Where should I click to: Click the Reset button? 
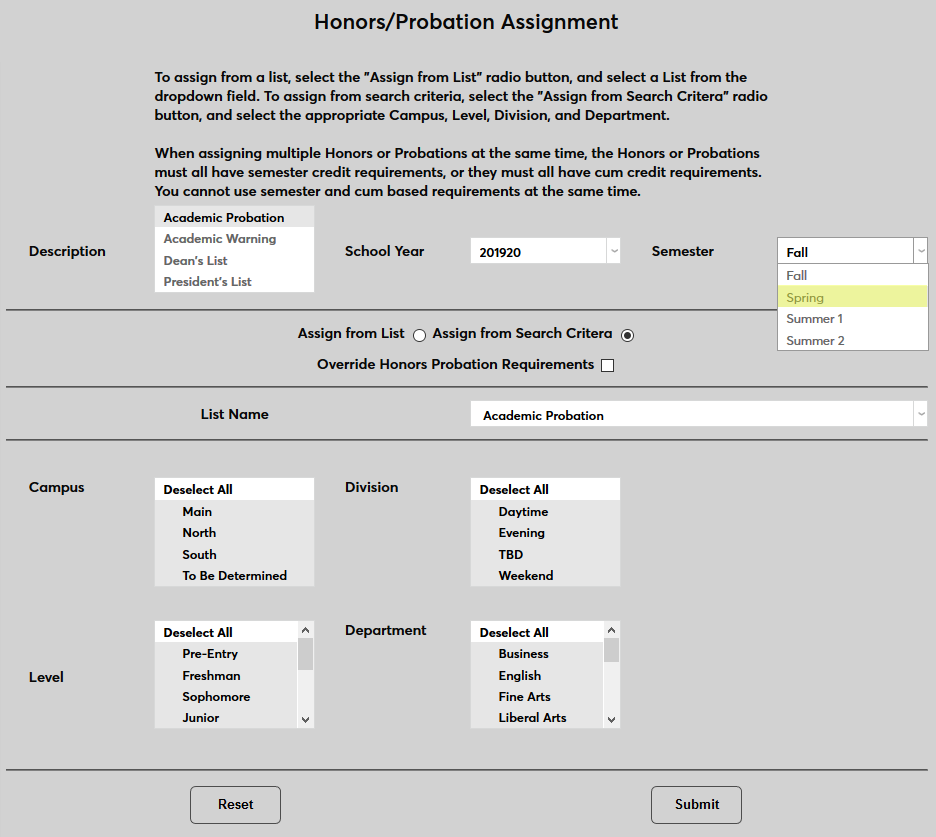[x=235, y=804]
